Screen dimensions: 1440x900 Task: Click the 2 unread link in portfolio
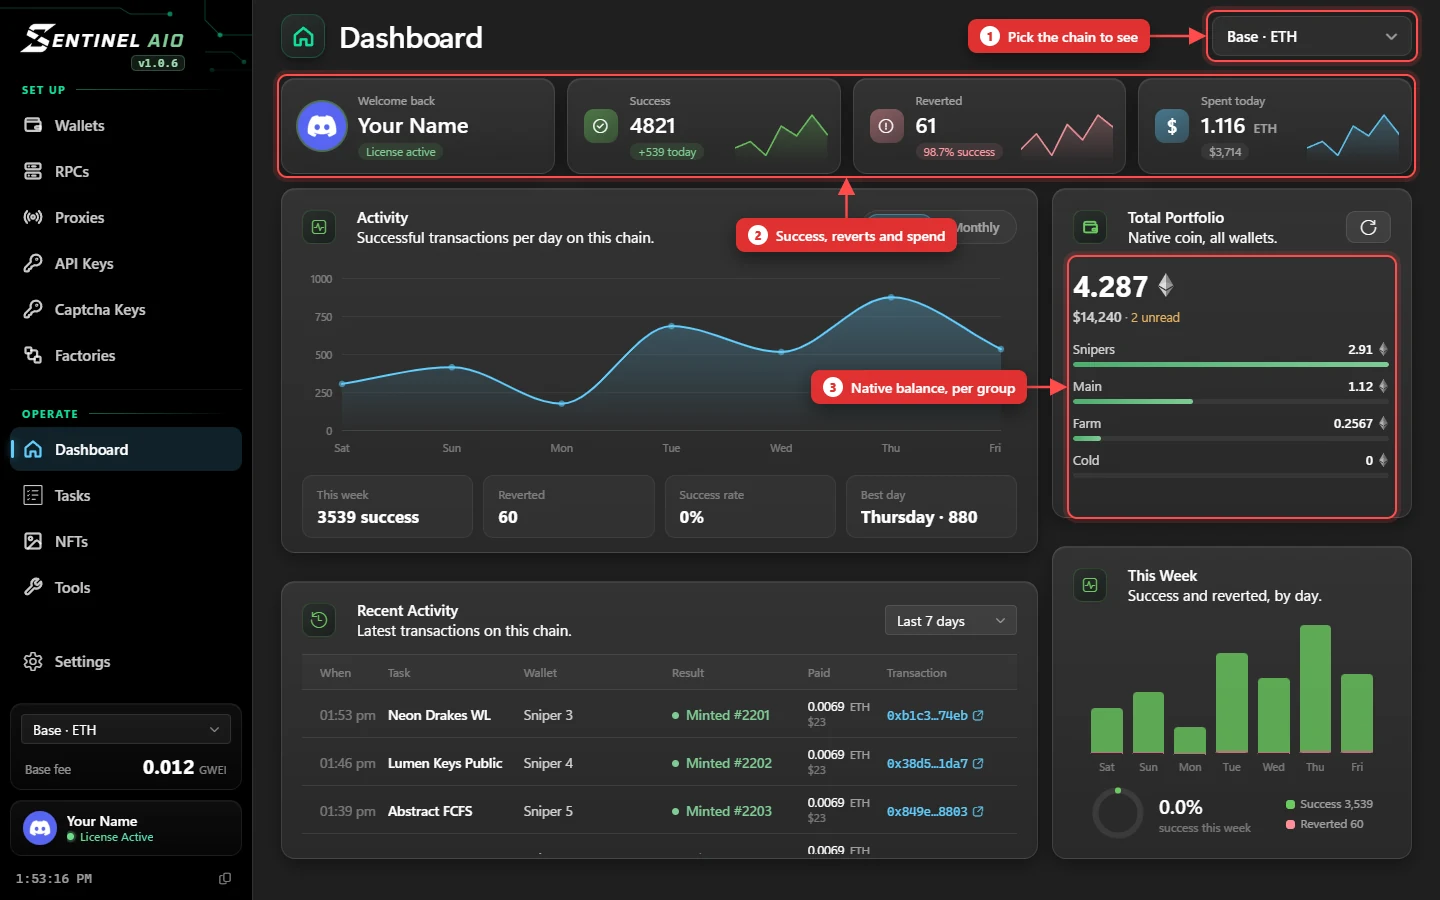(1155, 317)
